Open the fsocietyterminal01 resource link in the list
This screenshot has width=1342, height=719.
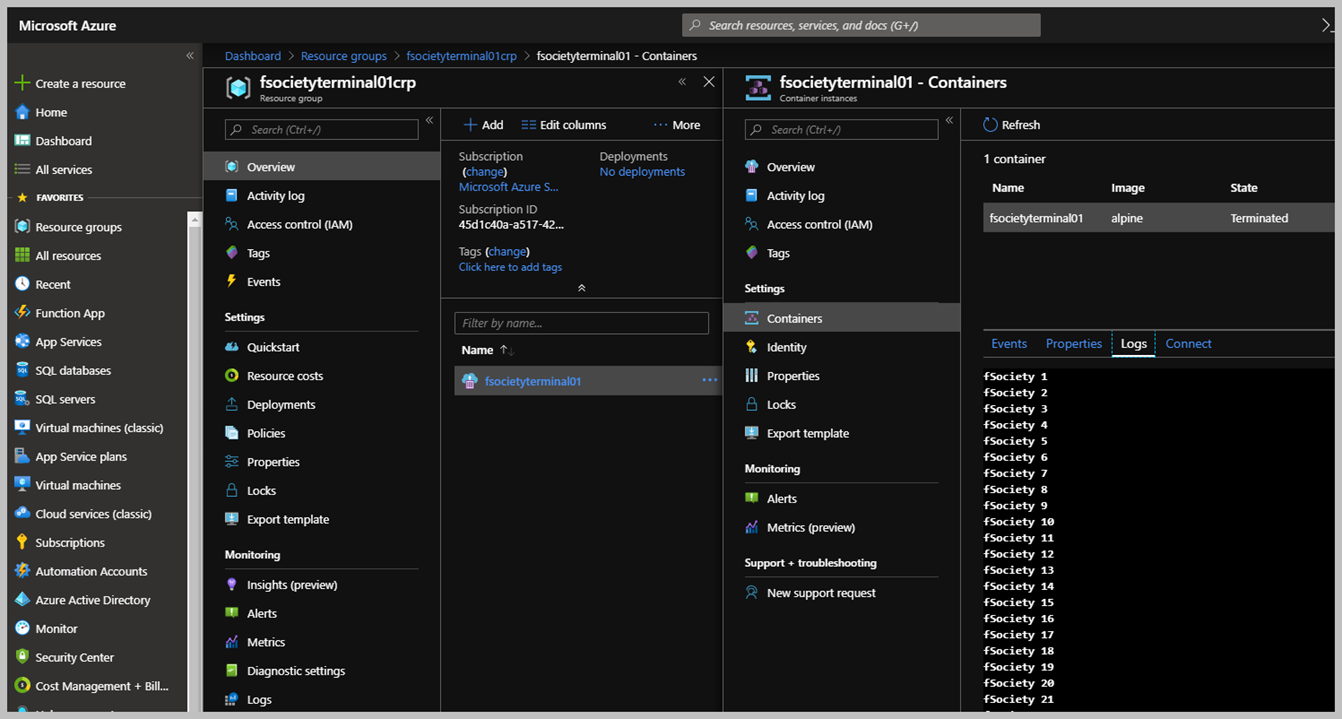[533, 381]
